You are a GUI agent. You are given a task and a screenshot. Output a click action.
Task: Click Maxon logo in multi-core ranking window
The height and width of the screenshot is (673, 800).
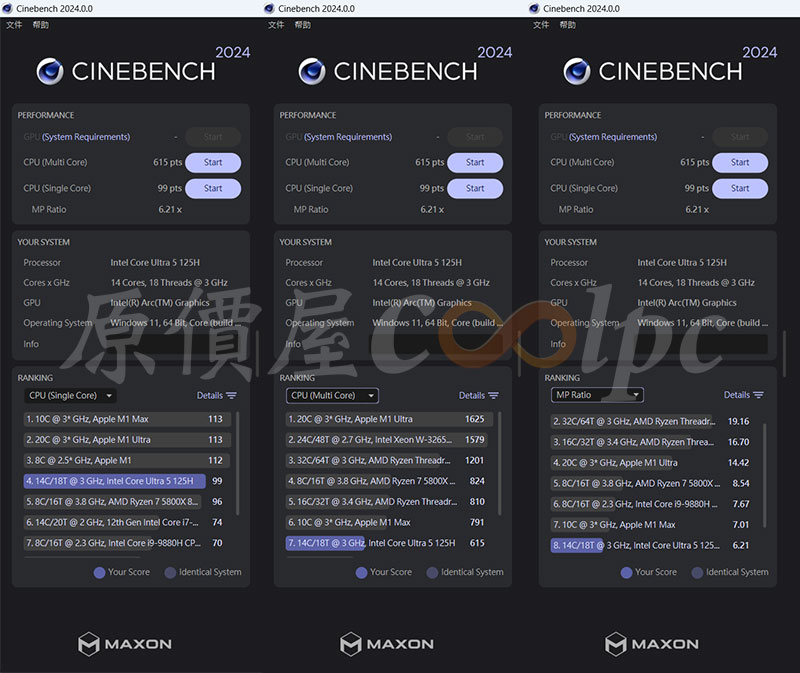(387, 644)
